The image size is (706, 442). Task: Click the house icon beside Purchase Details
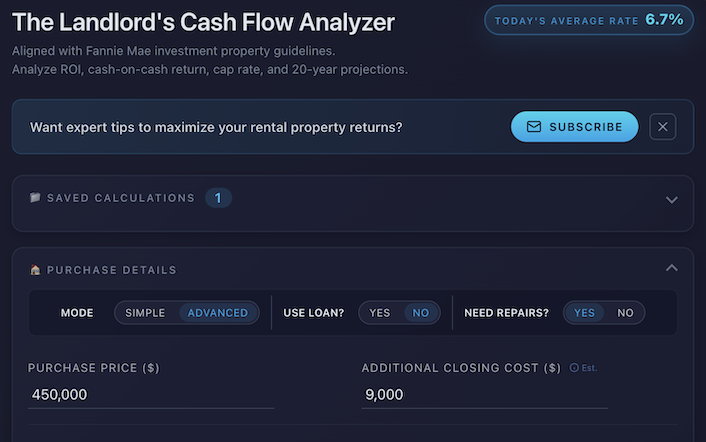pyautogui.click(x=35, y=270)
